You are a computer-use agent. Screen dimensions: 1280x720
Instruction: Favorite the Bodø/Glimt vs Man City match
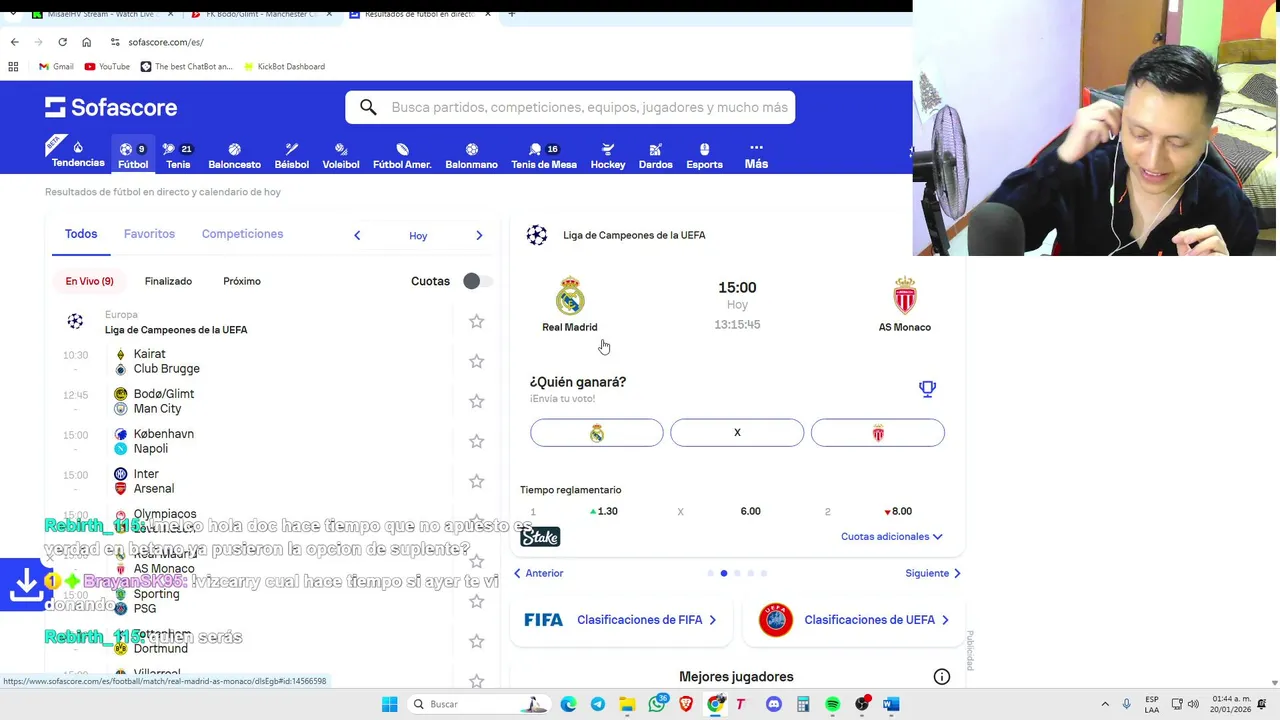pos(476,401)
